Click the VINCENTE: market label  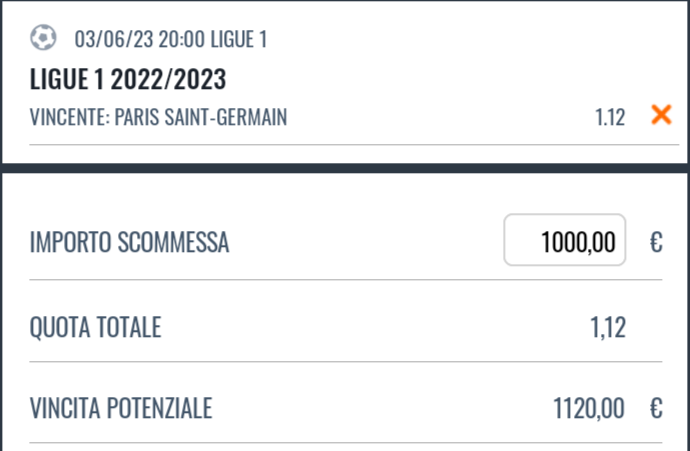click(70, 117)
